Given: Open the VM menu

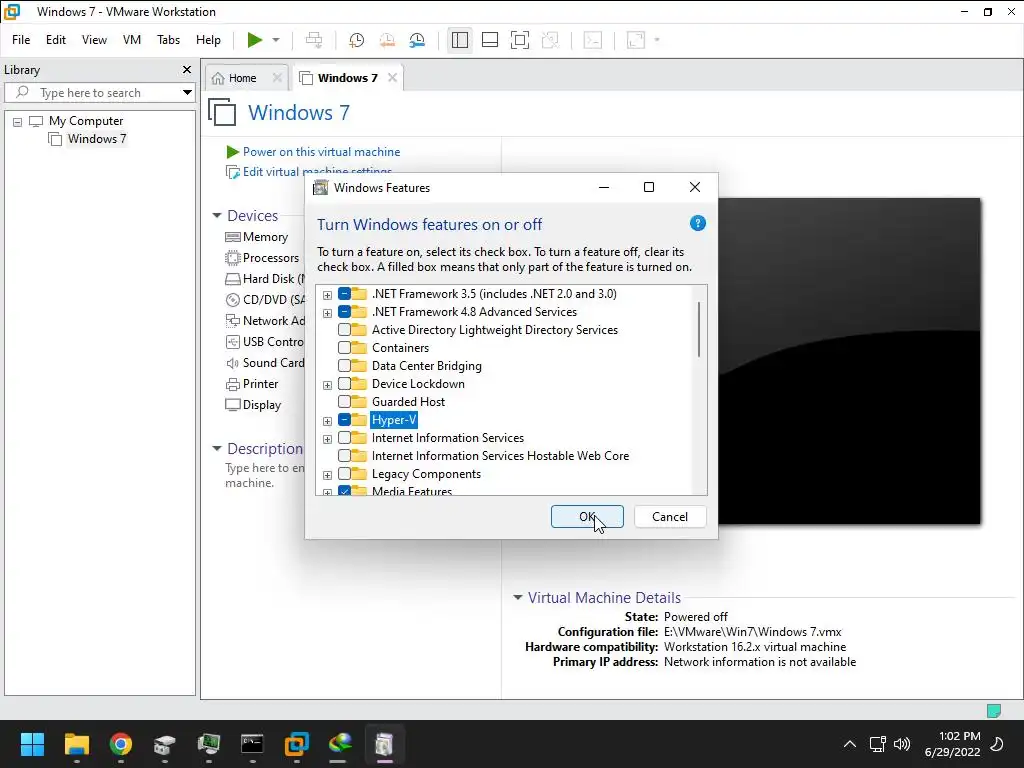Looking at the screenshot, I should click(x=132, y=40).
